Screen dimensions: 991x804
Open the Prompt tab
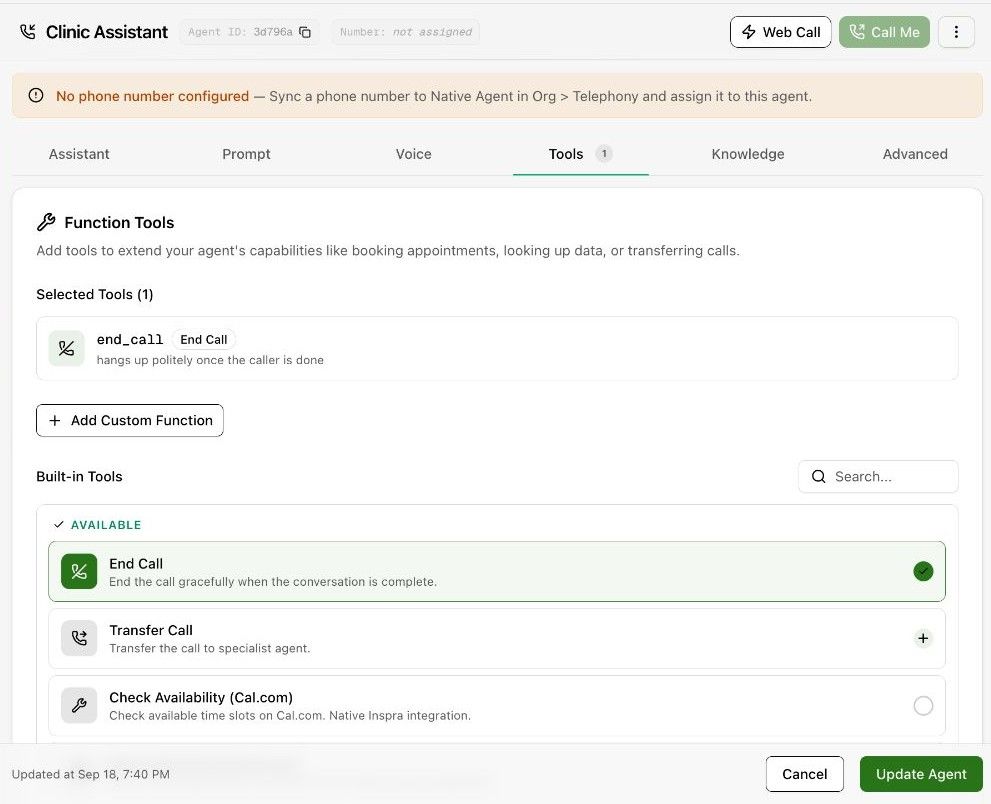(x=246, y=154)
